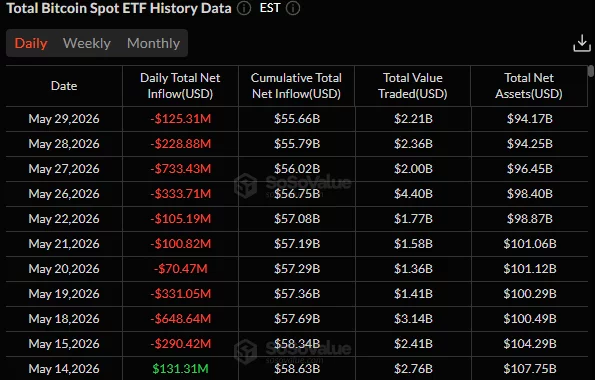Click the $98.40B net assets cell

pos(529,194)
